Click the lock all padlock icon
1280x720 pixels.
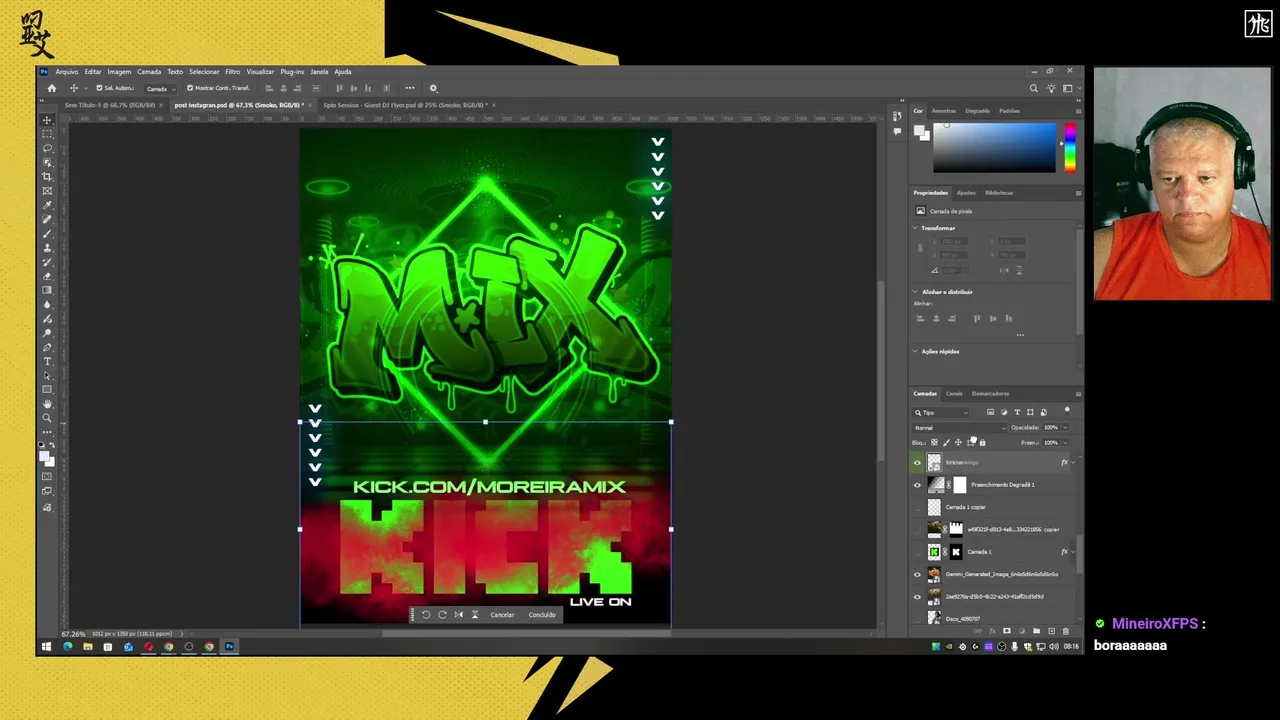tap(982, 442)
